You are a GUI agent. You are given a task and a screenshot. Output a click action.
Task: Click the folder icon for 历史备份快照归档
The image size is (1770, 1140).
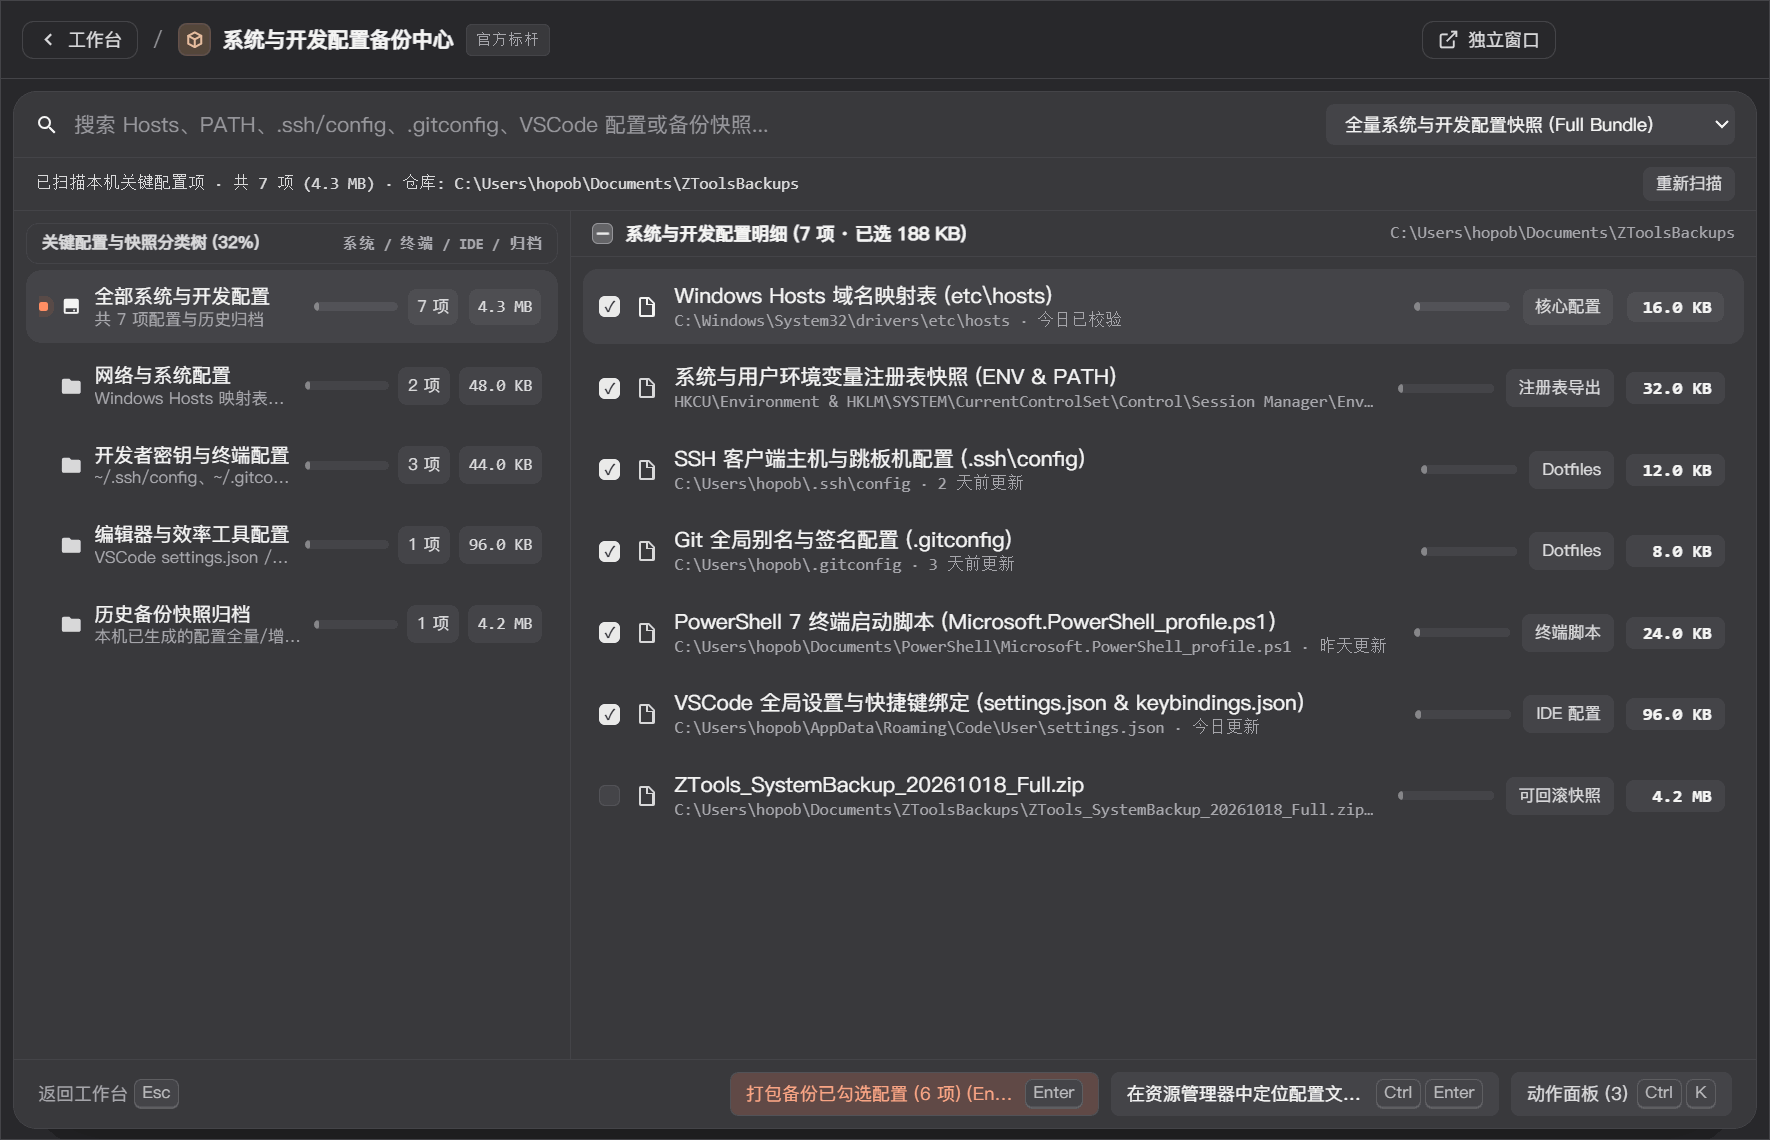click(x=71, y=624)
